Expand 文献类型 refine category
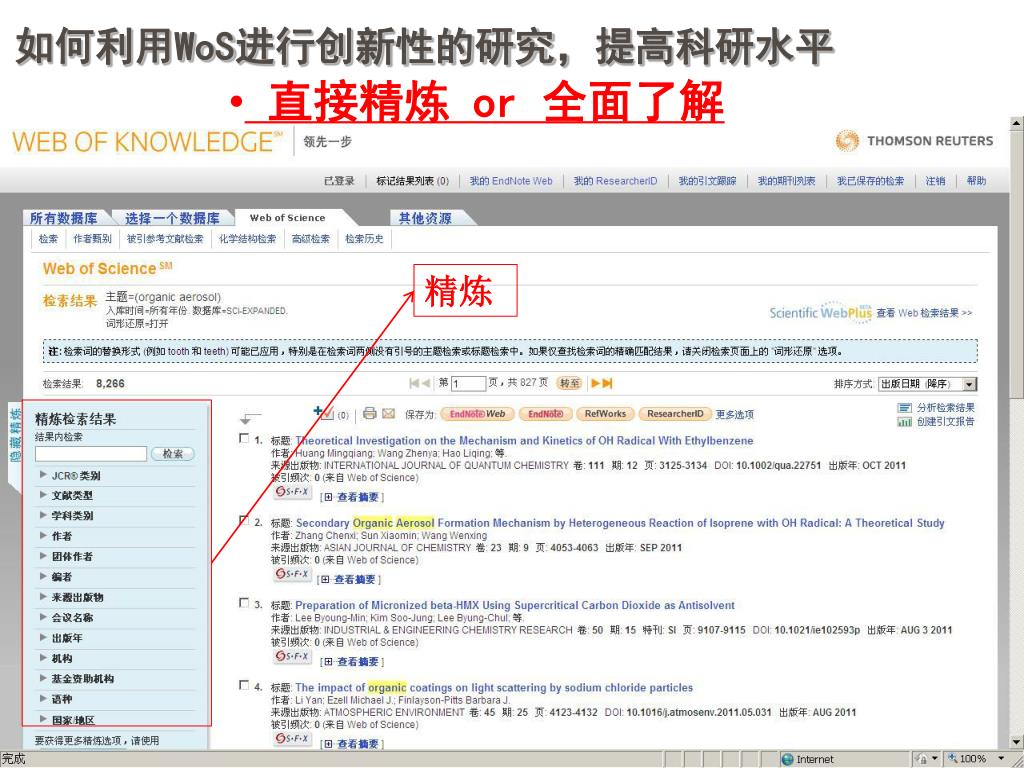The width and height of the screenshot is (1024, 768). click(x=43, y=495)
